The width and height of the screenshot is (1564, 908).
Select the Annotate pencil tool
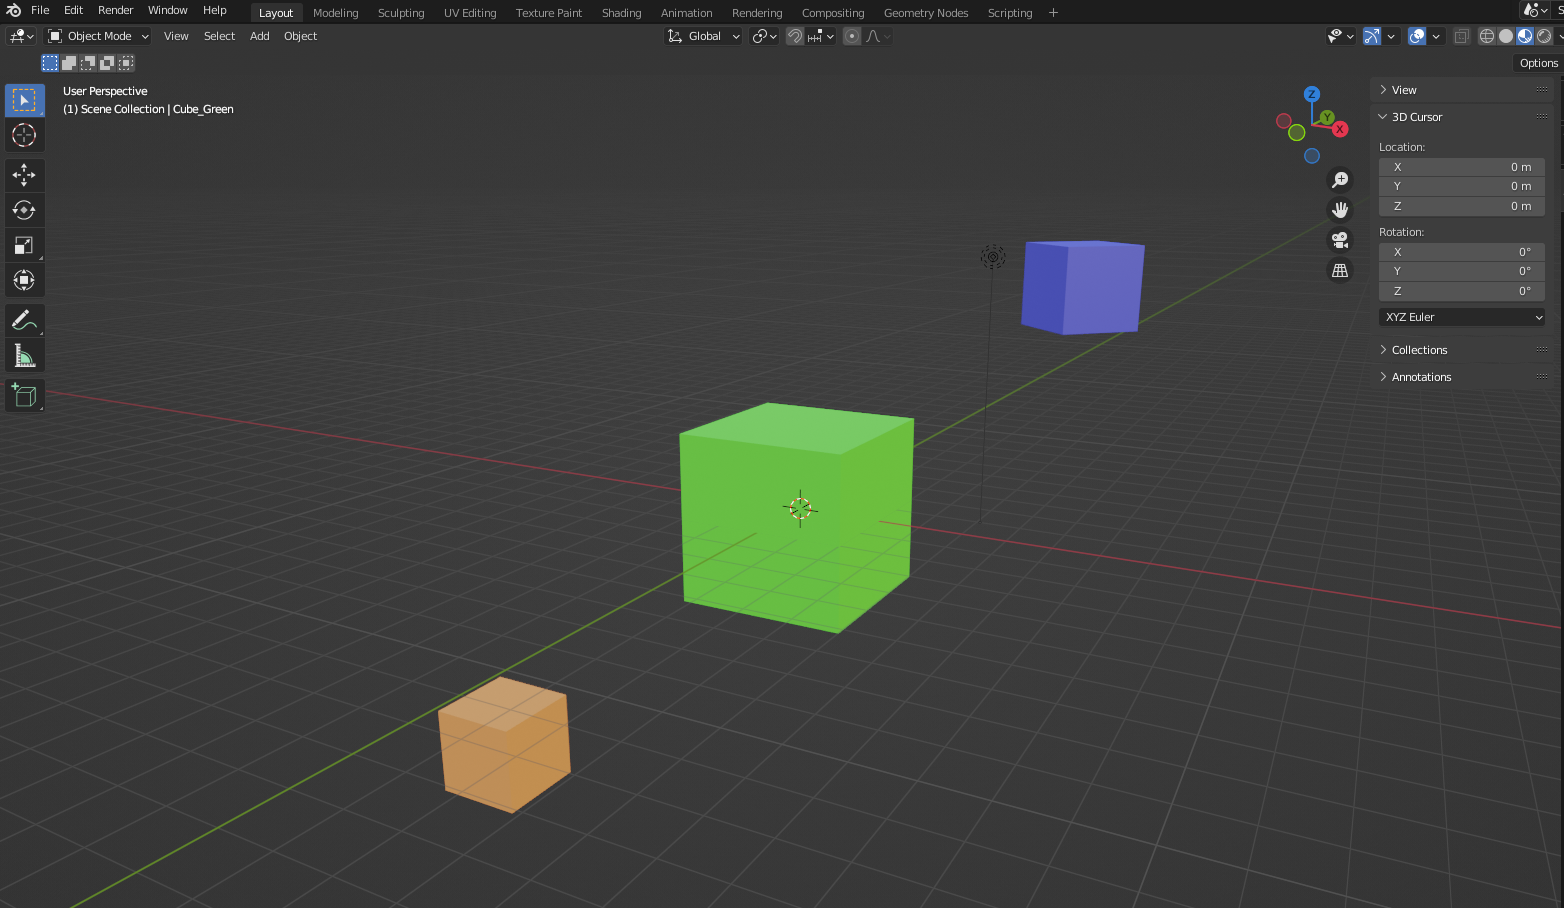[24, 320]
